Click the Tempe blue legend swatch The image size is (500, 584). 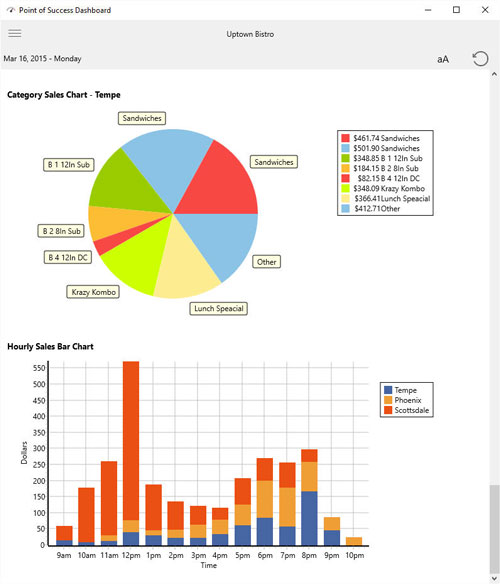pos(388,390)
